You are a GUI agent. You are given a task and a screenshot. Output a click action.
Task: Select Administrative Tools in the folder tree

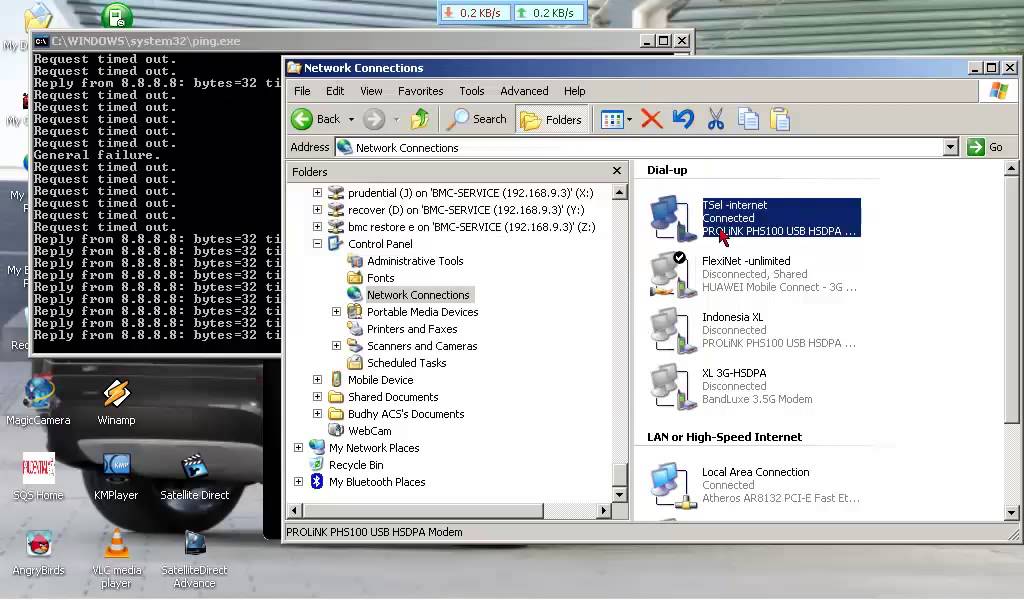coord(415,261)
